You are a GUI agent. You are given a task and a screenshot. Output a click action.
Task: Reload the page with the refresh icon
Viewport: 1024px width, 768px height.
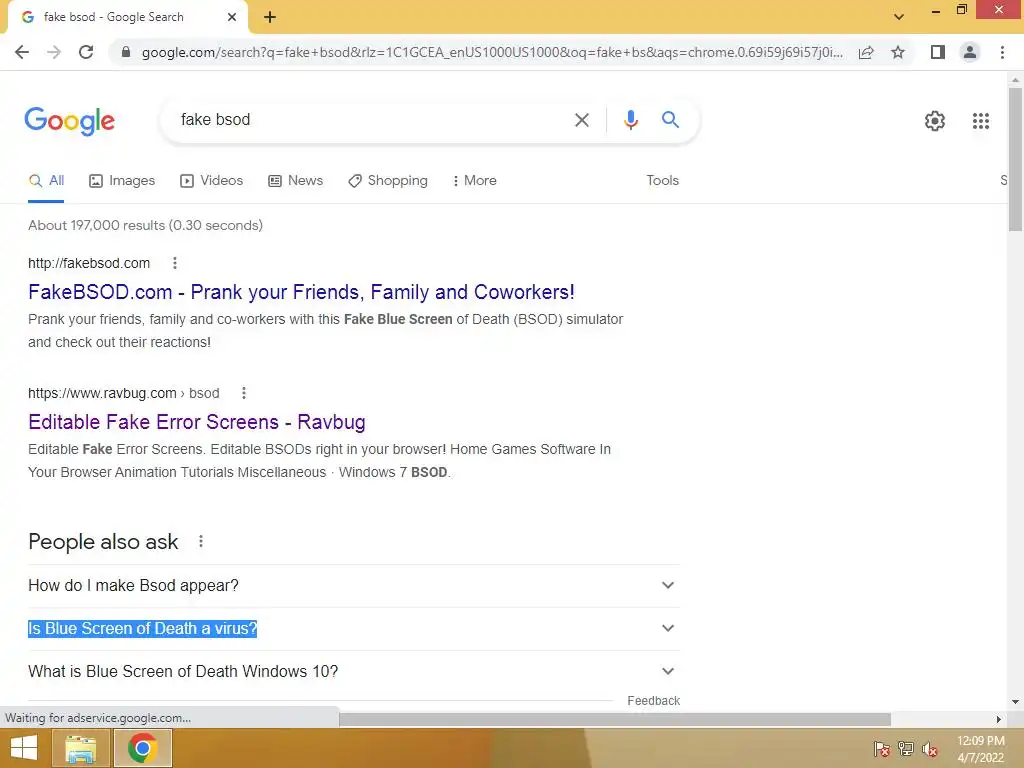click(86, 52)
